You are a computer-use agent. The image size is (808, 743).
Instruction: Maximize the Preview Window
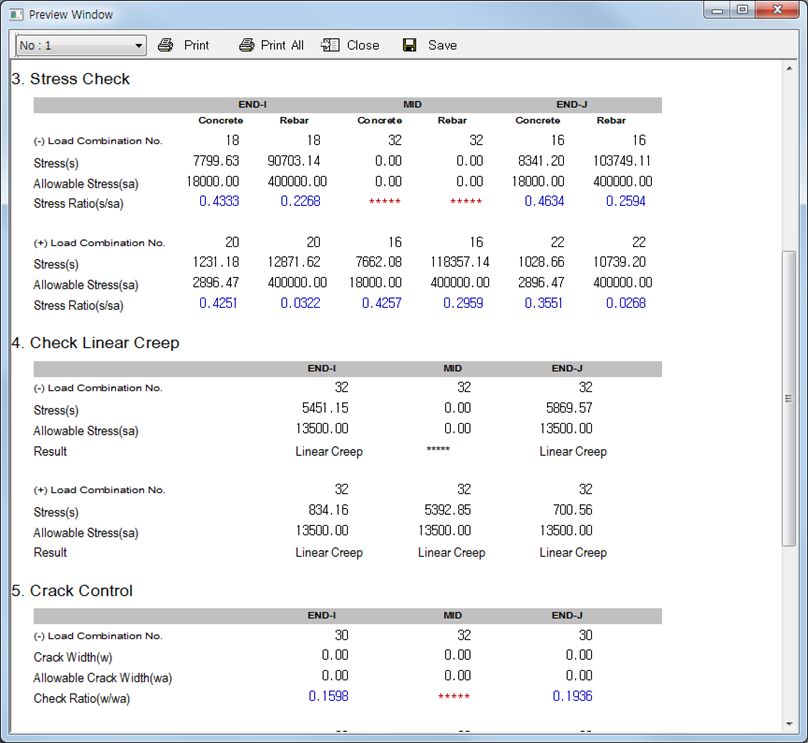pos(742,10)
